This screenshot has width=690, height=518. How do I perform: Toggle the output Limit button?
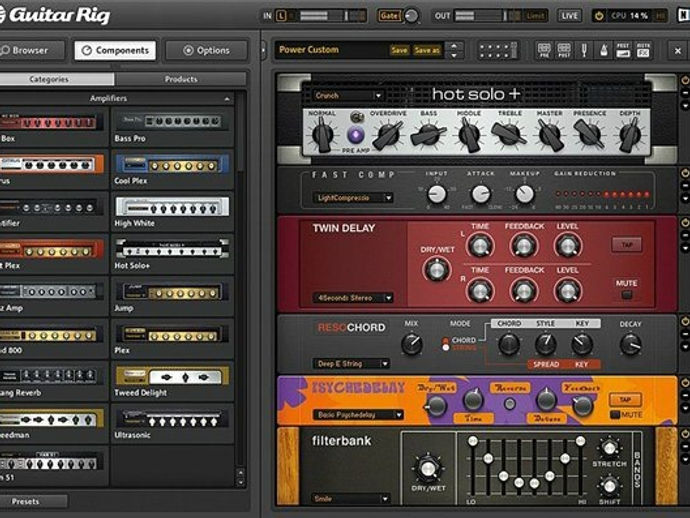(x=535, y=16)
